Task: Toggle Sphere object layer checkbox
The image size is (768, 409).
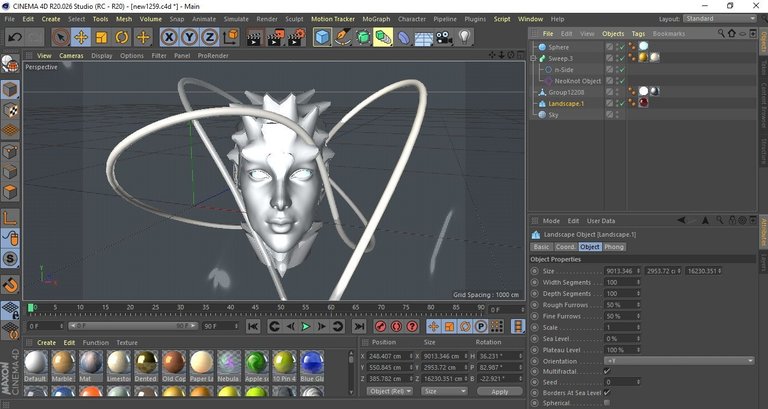Action: pyautogui.click(x=609, y=47)
